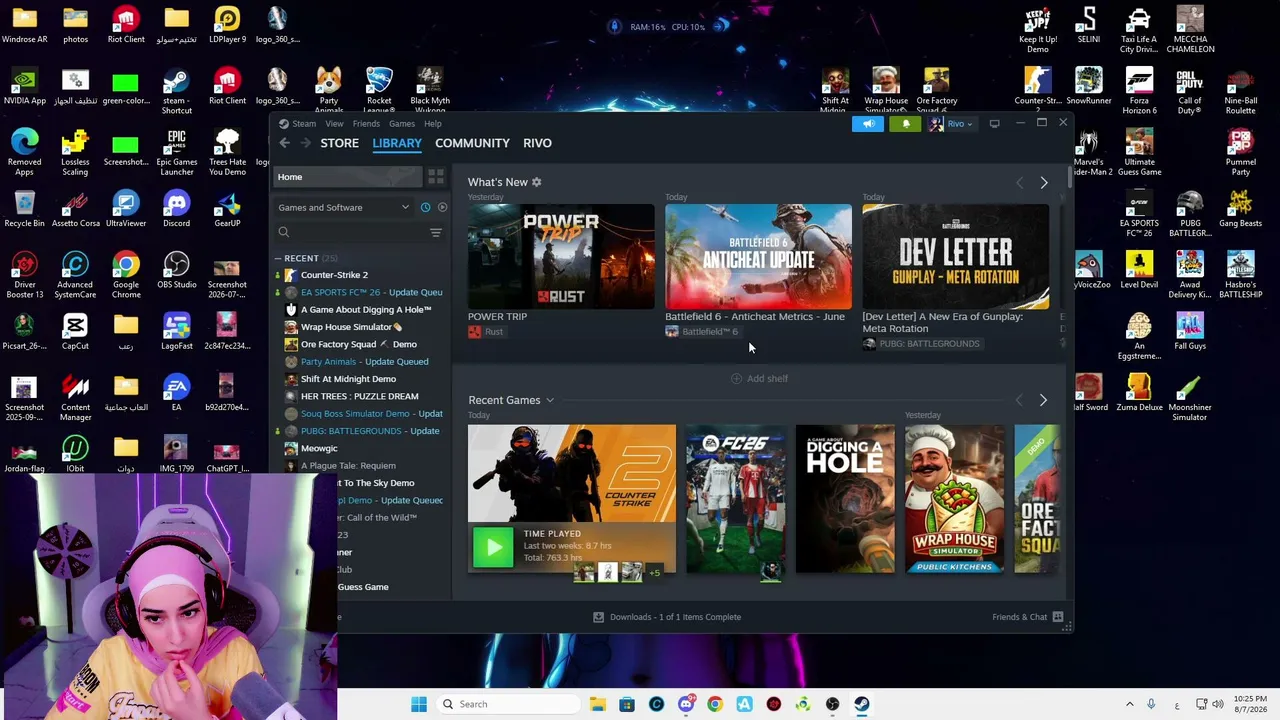Click the green Play button for Counter-Strike 2
This screenshot has width=1280, height=720.
click(x=493, y=547)
